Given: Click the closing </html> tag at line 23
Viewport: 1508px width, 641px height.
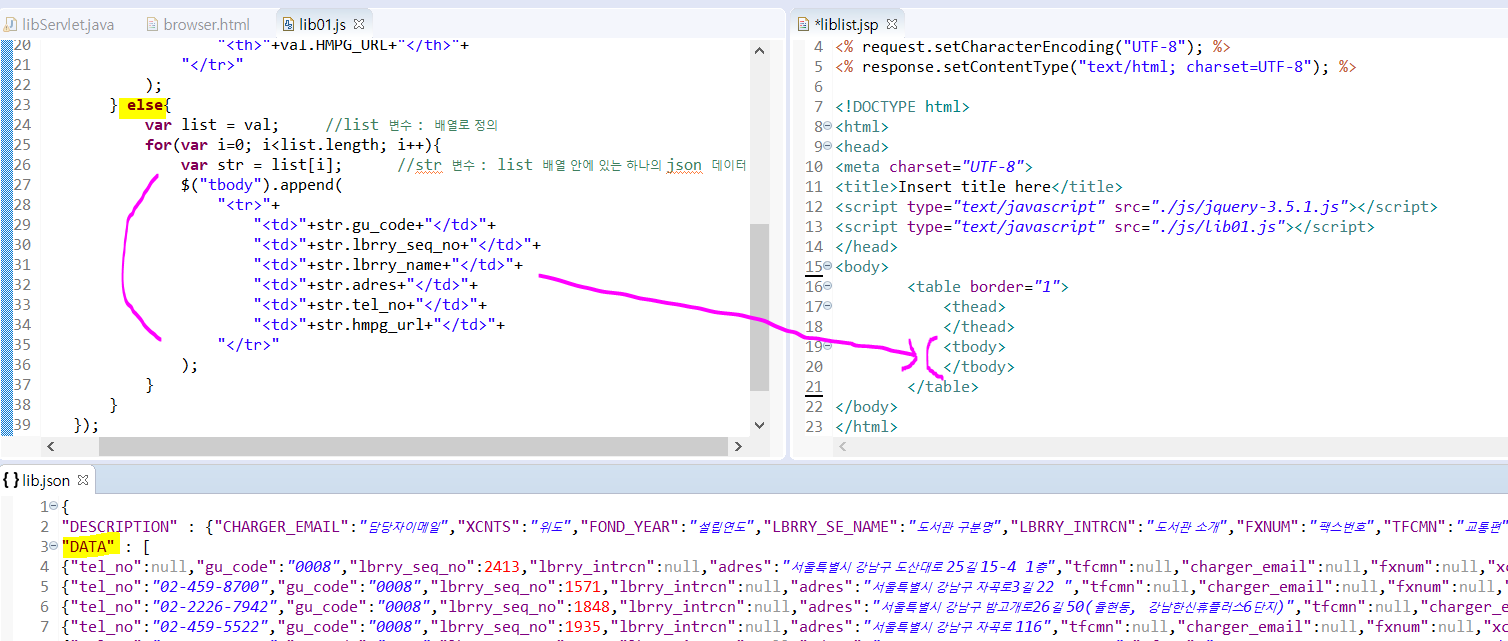Looking at the screenshot, I should pyautogui.click(x=866, y=427).
